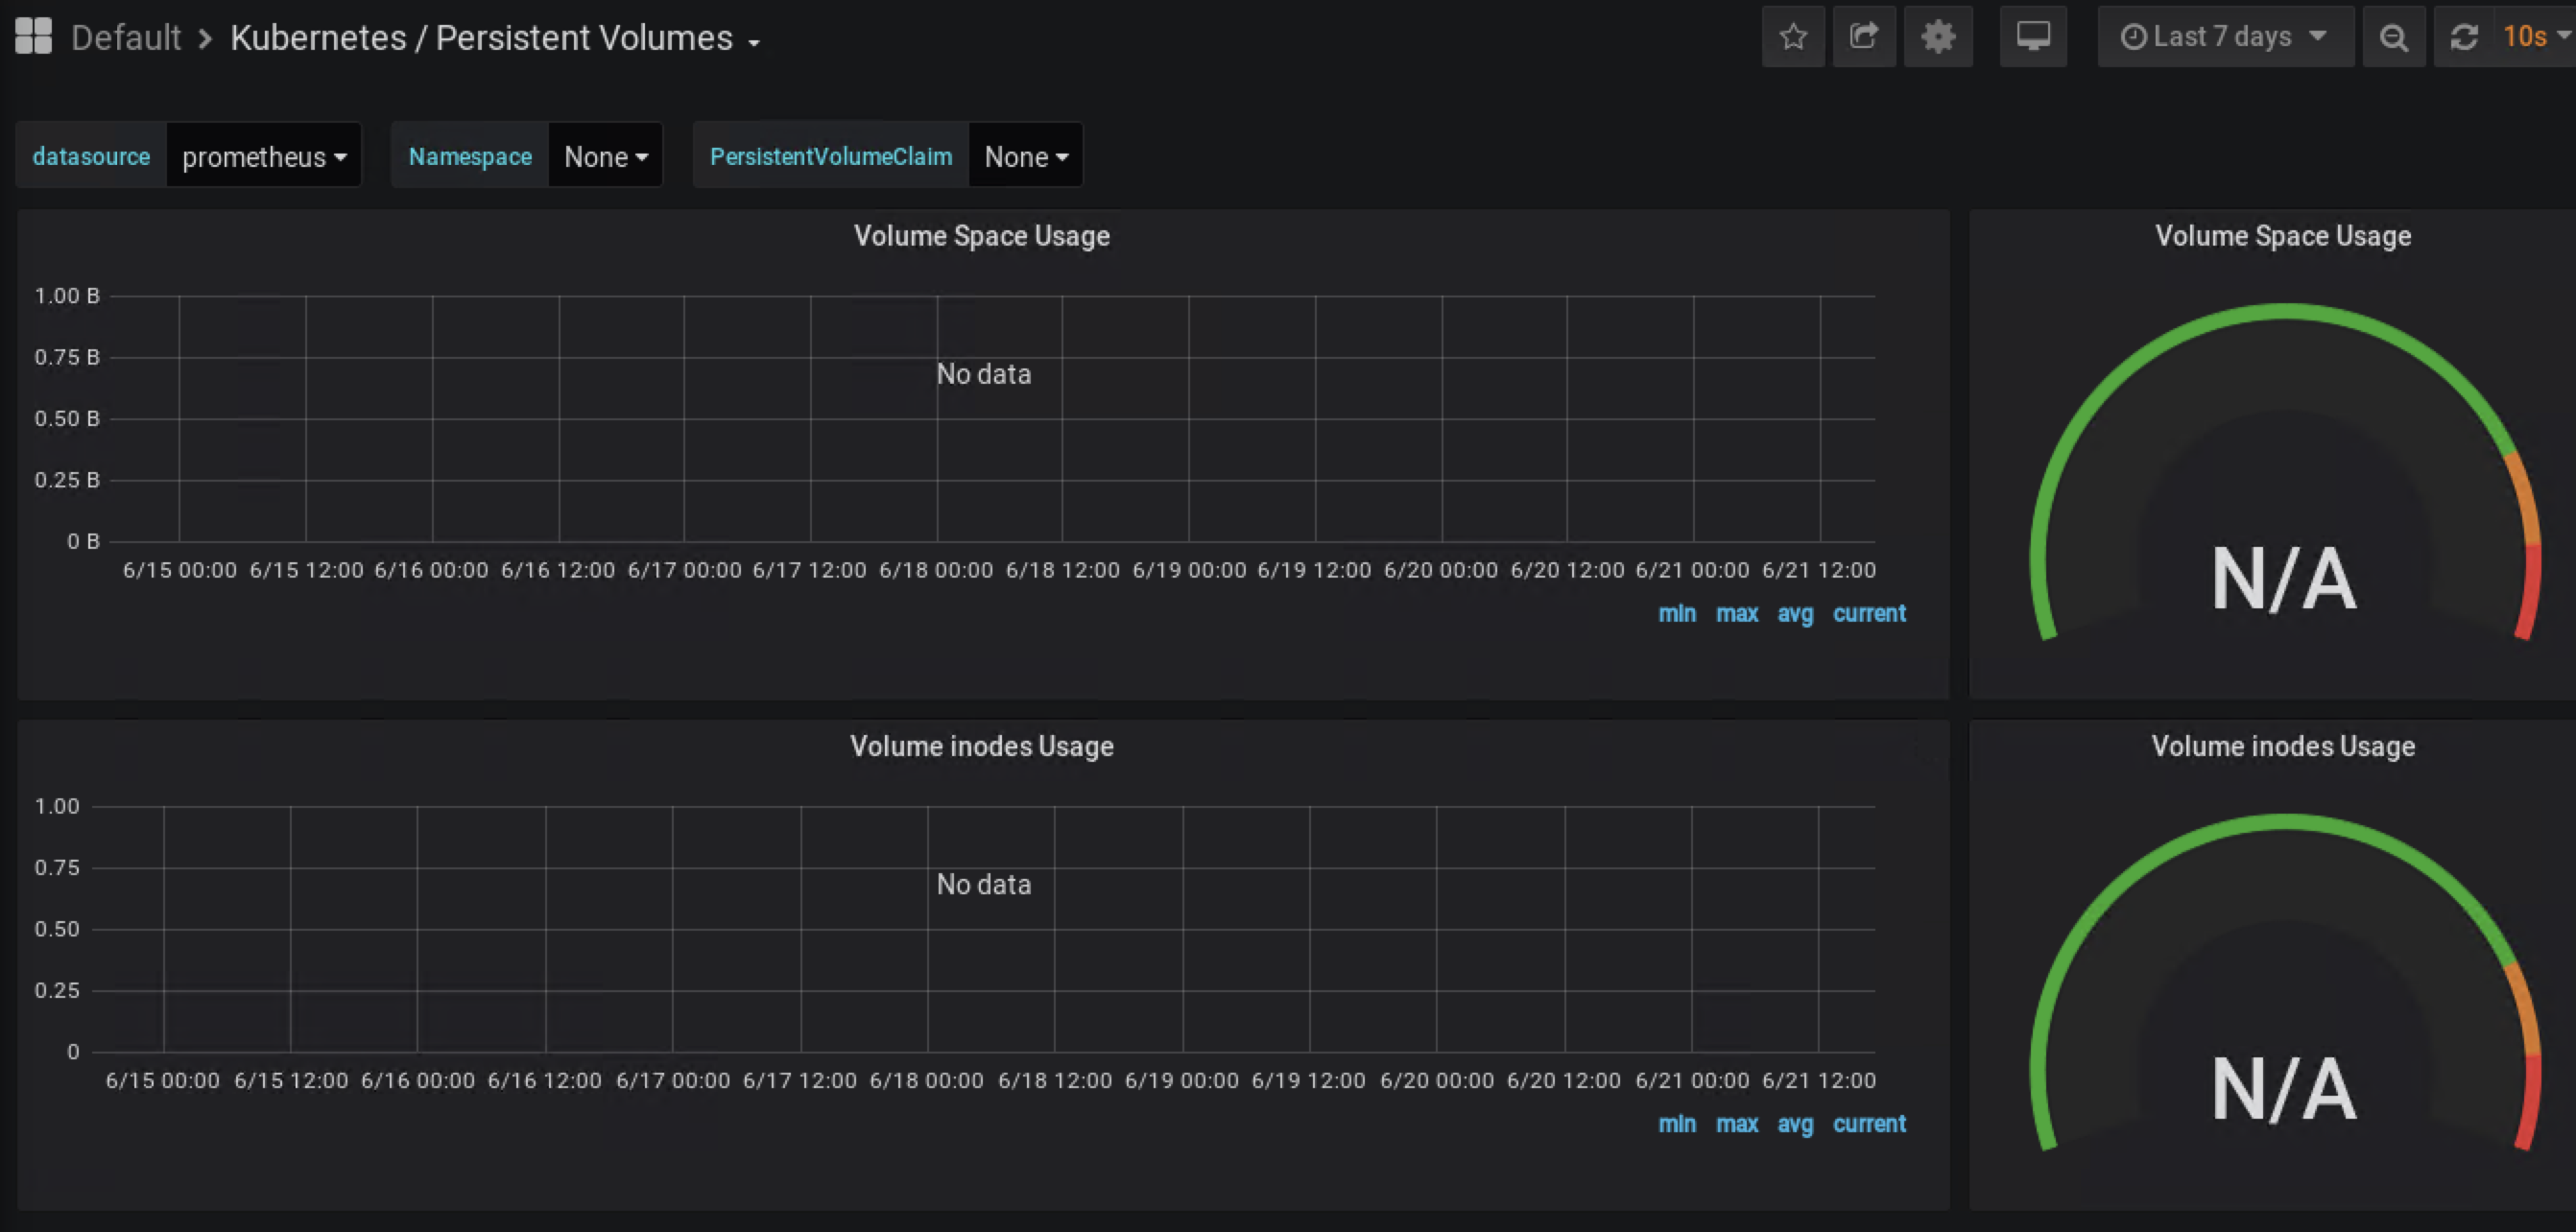Toggle the current series in Volume inodes Usage legend
The width and height of the screenshot is (2576, 1232).
coord(1869,1123)
